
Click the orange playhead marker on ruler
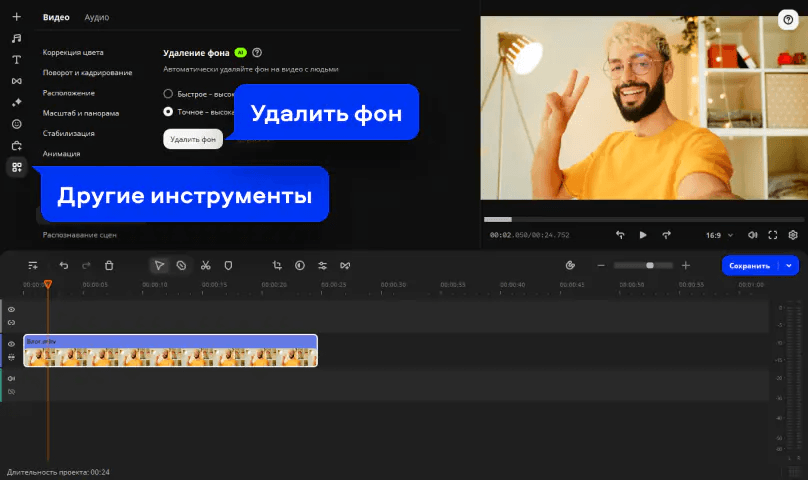click(x=48, y=284)
